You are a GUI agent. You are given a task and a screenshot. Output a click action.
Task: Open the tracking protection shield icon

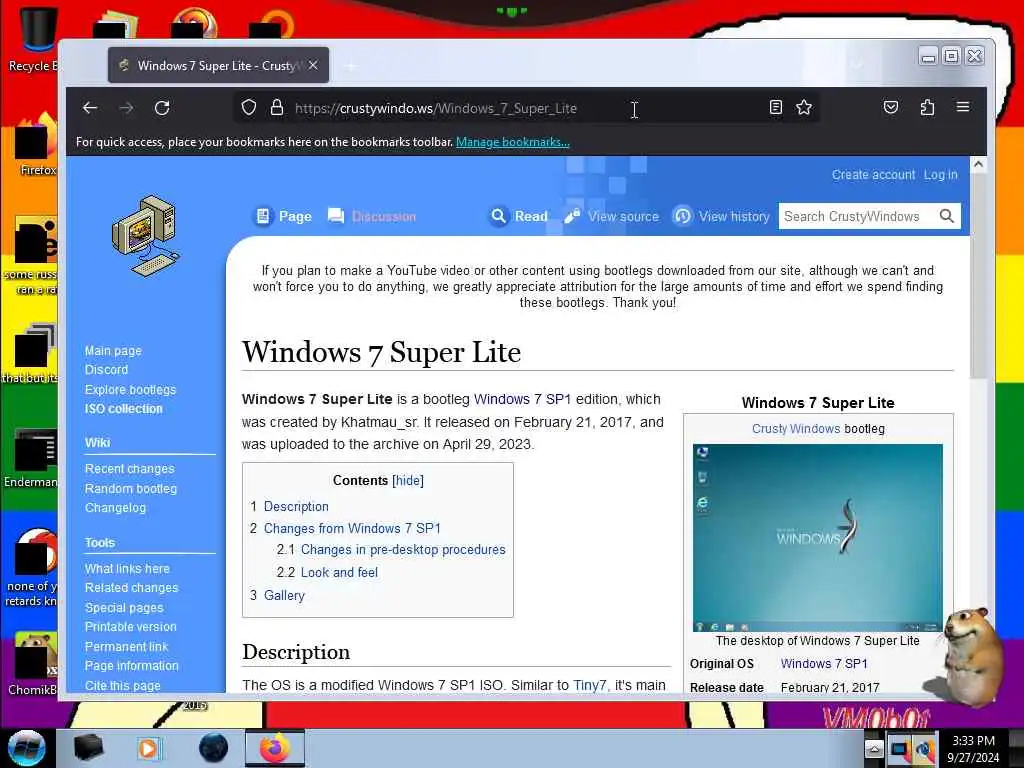click(249, 108)
